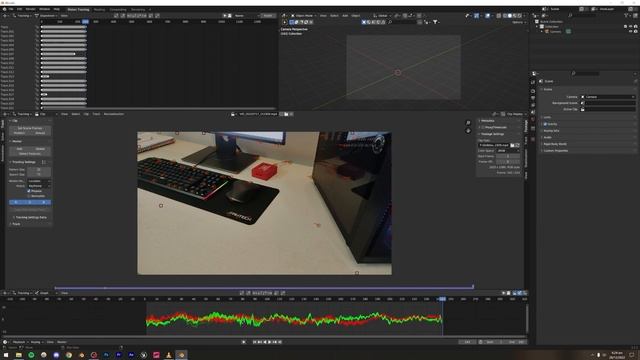Click the Prefetch button
Viewport: 640px width, 360px height.
click(19, 133)
